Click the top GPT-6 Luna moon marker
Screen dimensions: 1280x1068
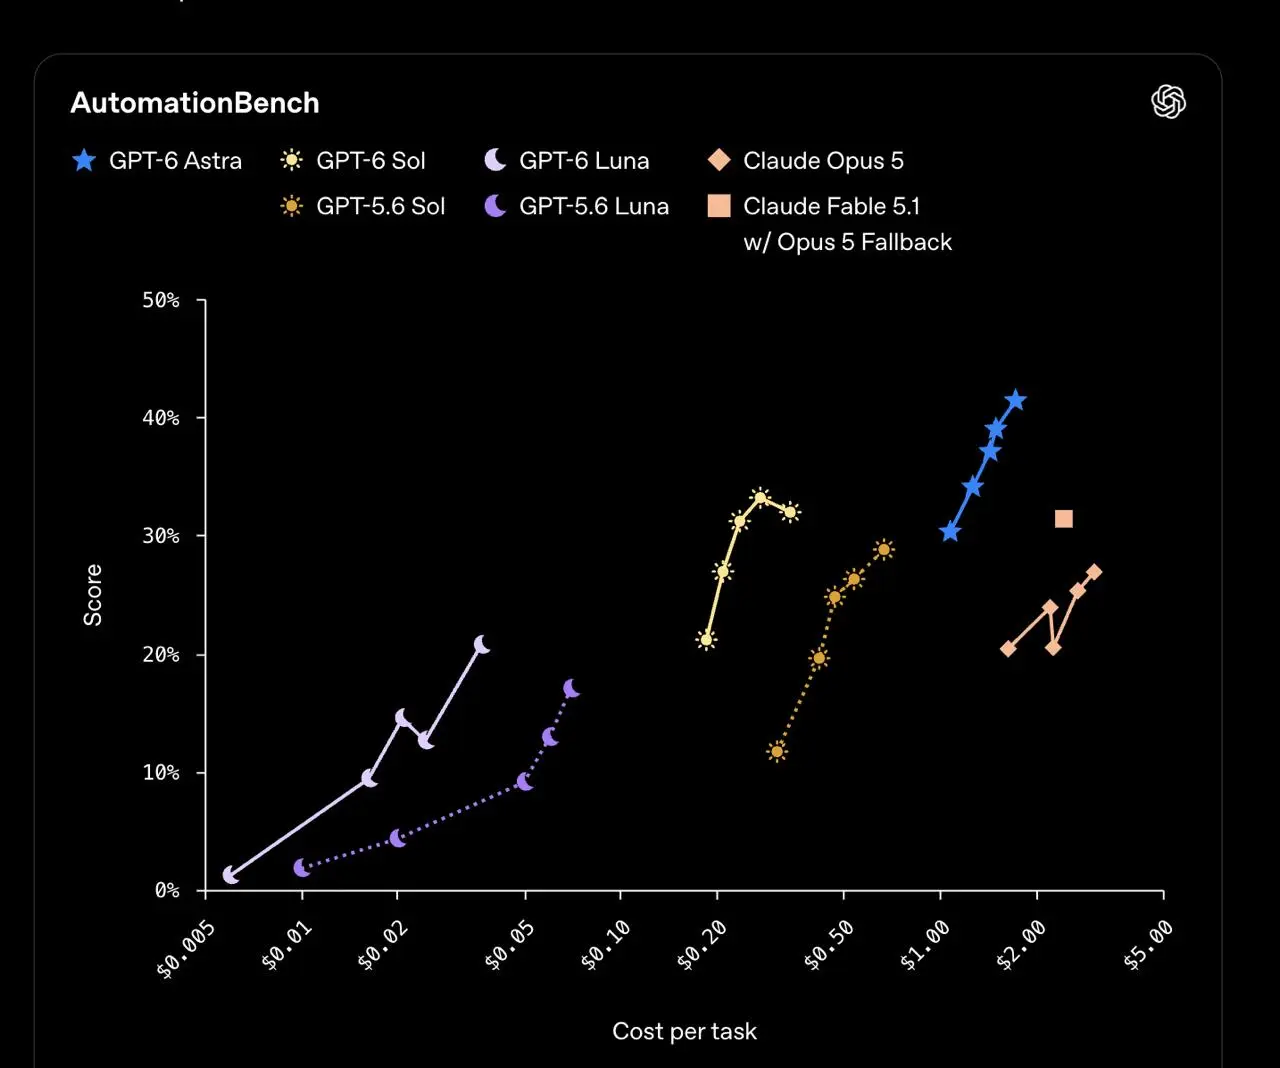(482, 645)
